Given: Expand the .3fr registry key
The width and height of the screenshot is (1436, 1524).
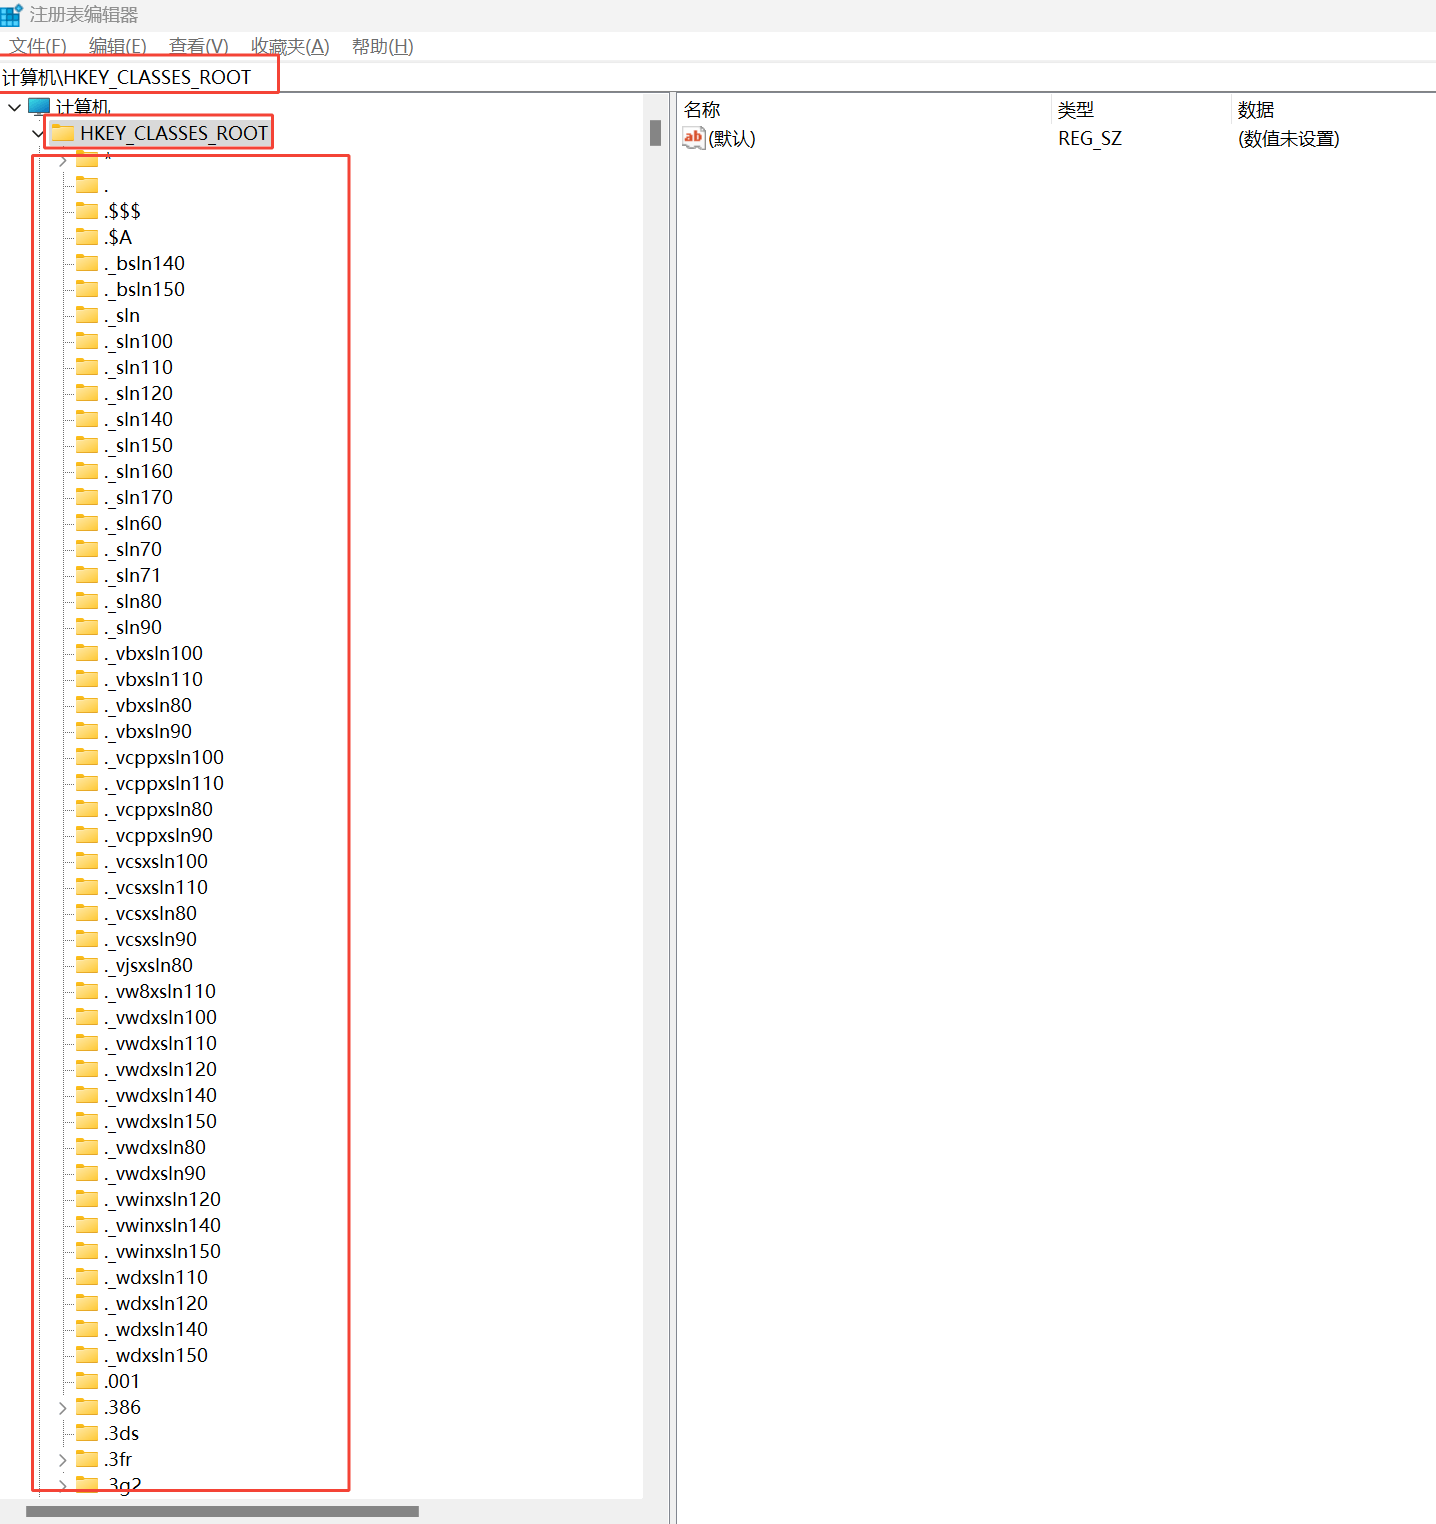Looking at the screenshot, I should pos(63,1460).
